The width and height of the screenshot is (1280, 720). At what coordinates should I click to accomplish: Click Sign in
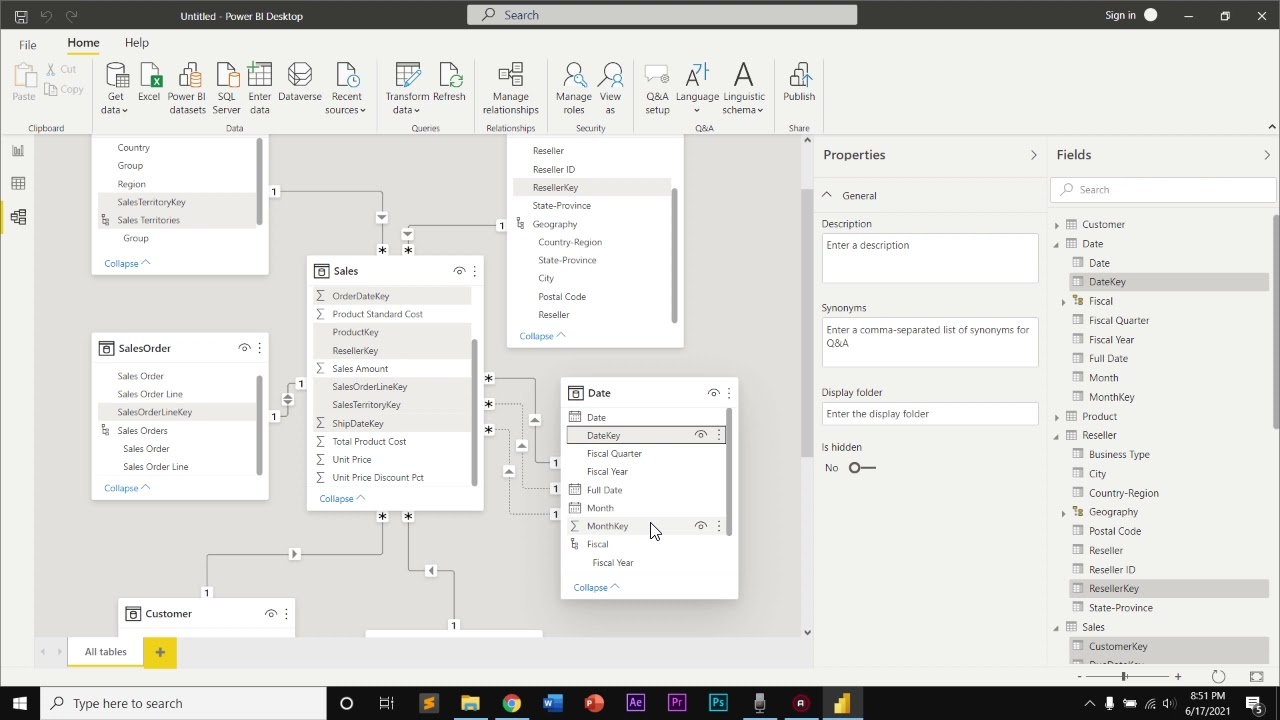(1120, 15)
